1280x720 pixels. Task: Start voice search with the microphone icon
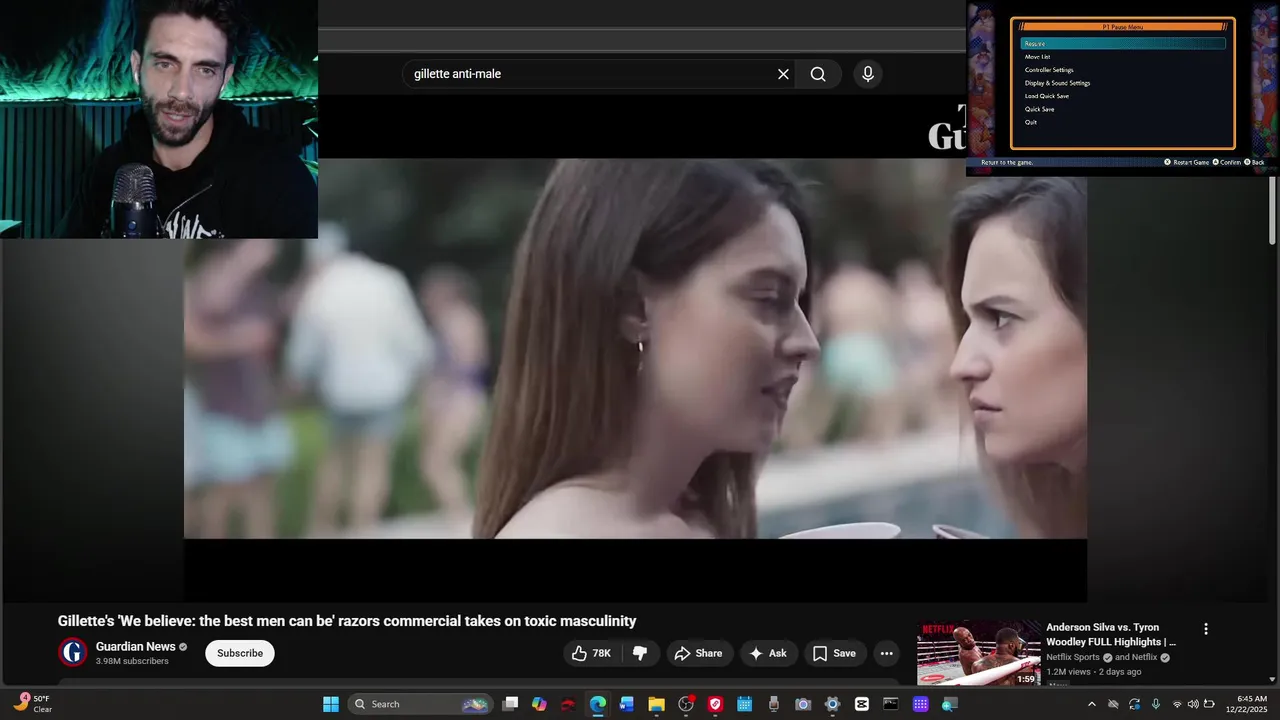(867, 74)
